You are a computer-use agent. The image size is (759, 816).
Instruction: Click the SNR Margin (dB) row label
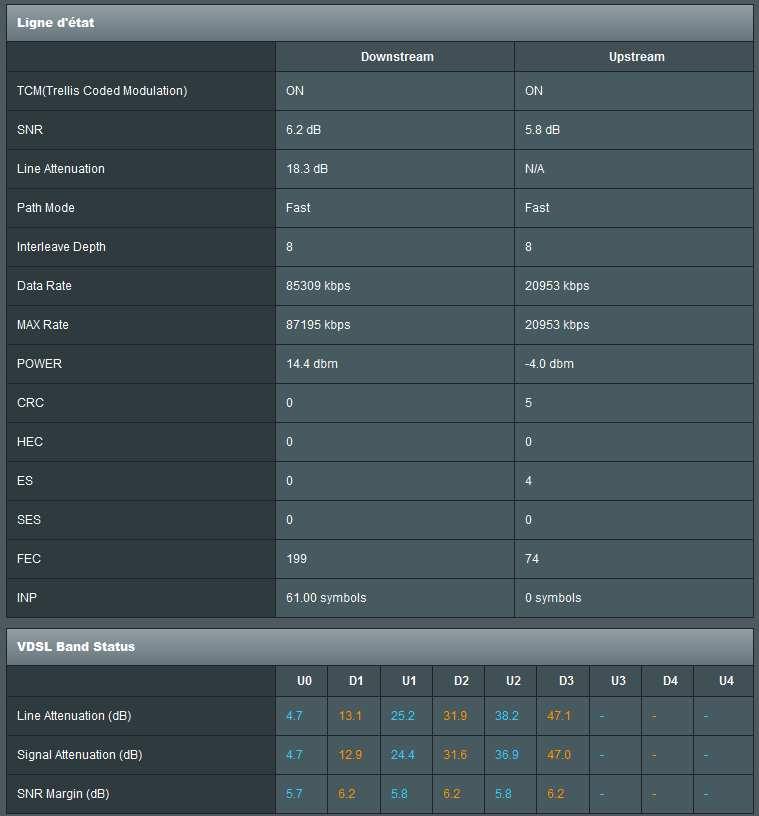[x=63, y=794]
